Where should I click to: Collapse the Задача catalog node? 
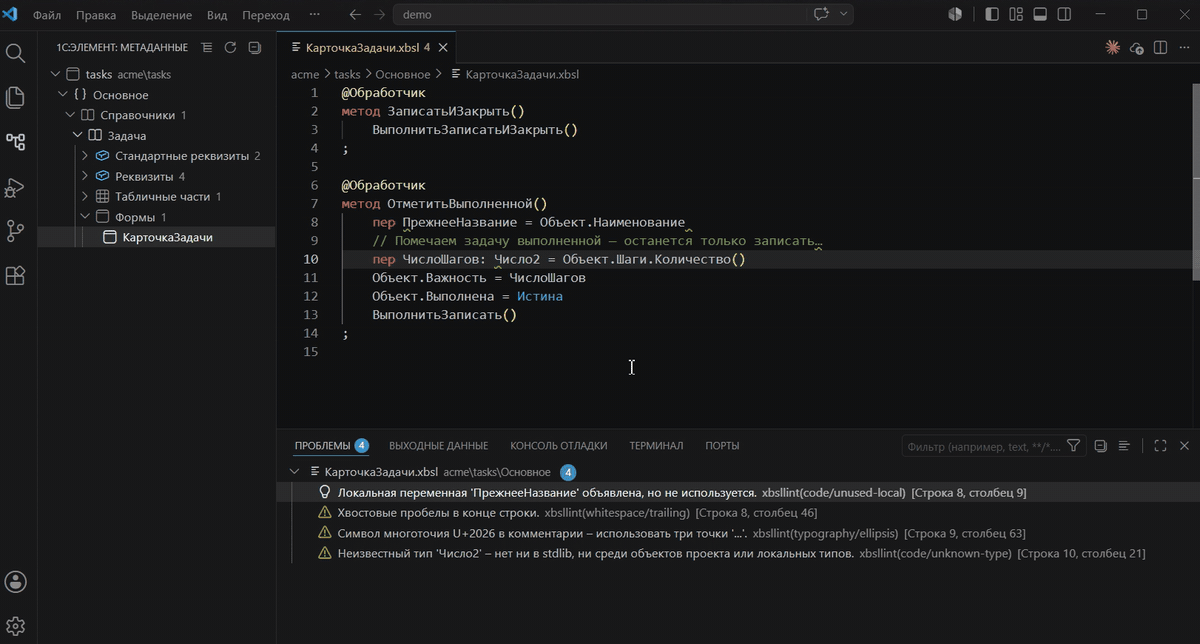78,135
